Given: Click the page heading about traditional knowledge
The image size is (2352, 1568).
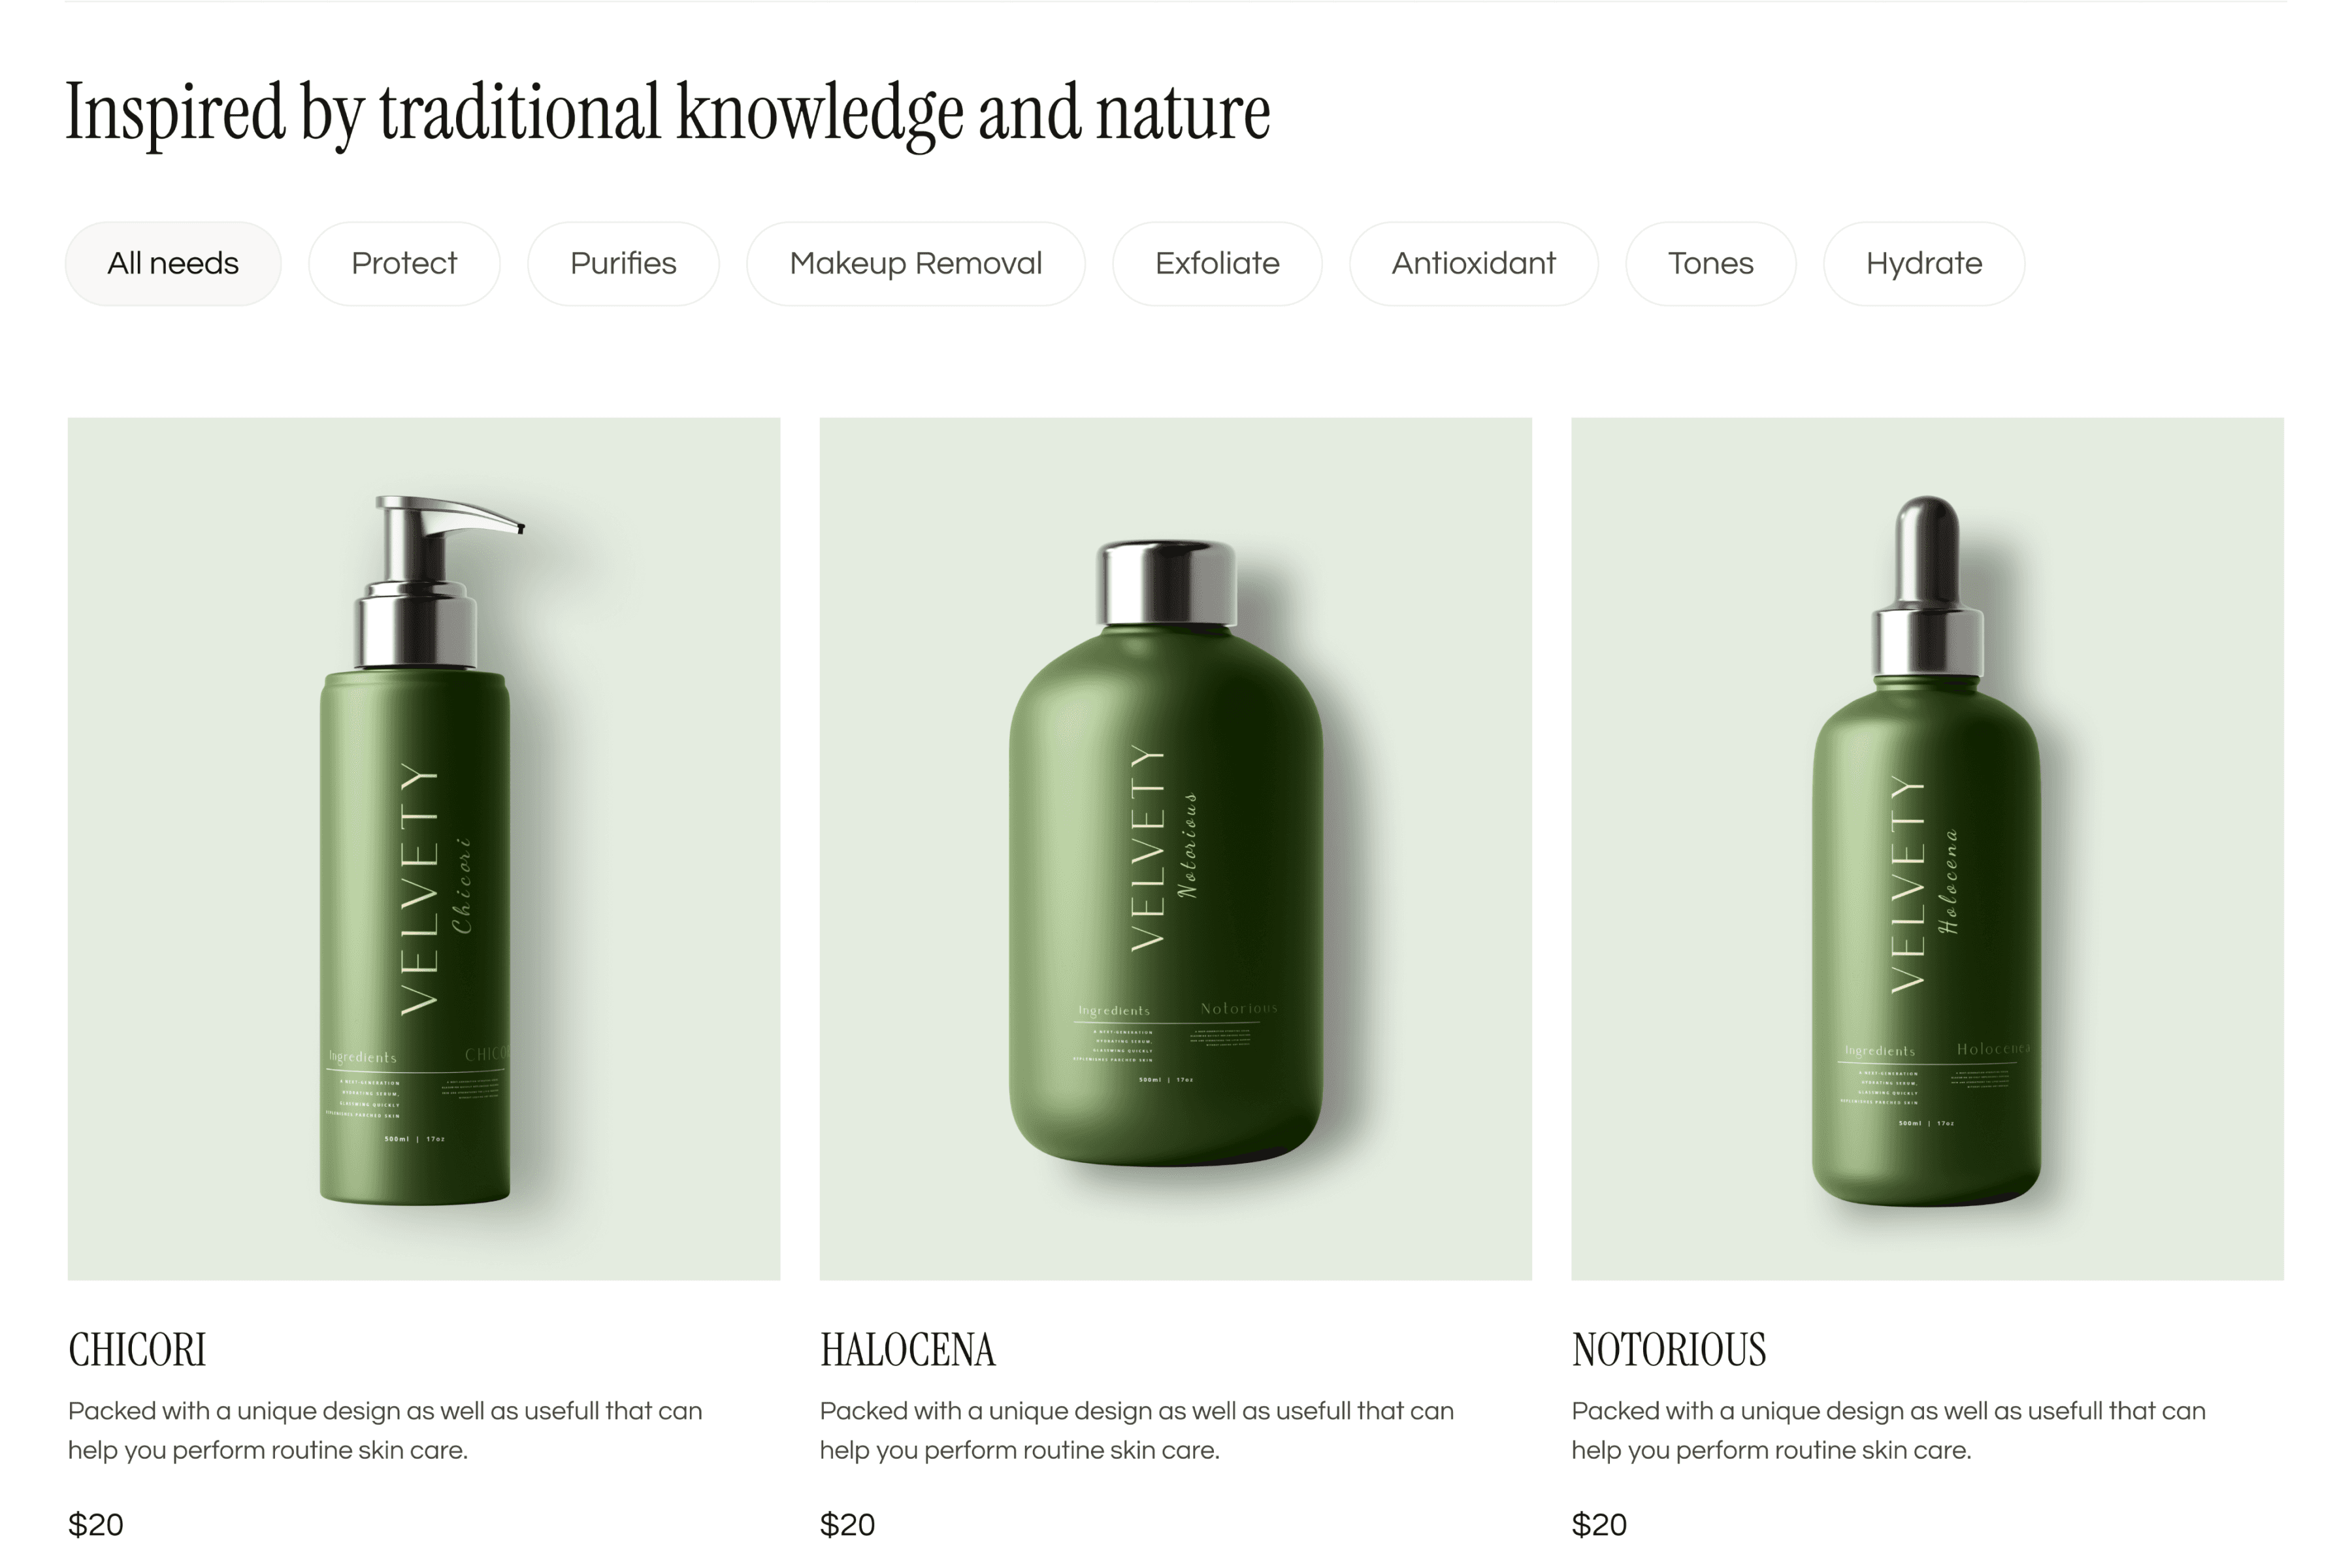Looking at the screenshot, I should click(x=668, y=113).
